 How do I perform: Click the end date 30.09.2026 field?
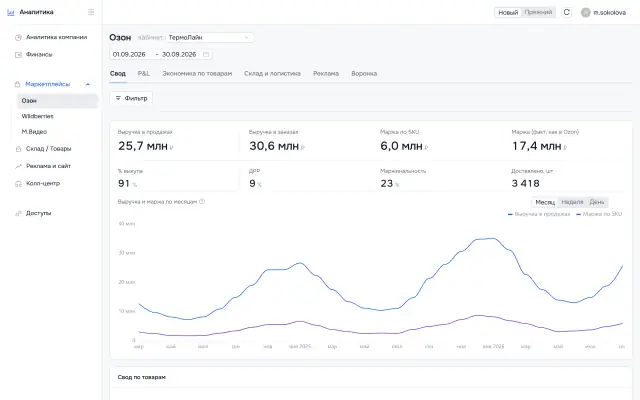tap(179, 54)
